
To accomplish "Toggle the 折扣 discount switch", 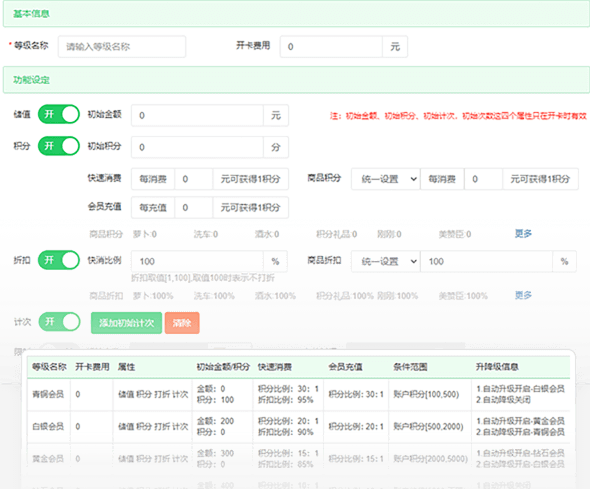I will [x=59, y=260].
